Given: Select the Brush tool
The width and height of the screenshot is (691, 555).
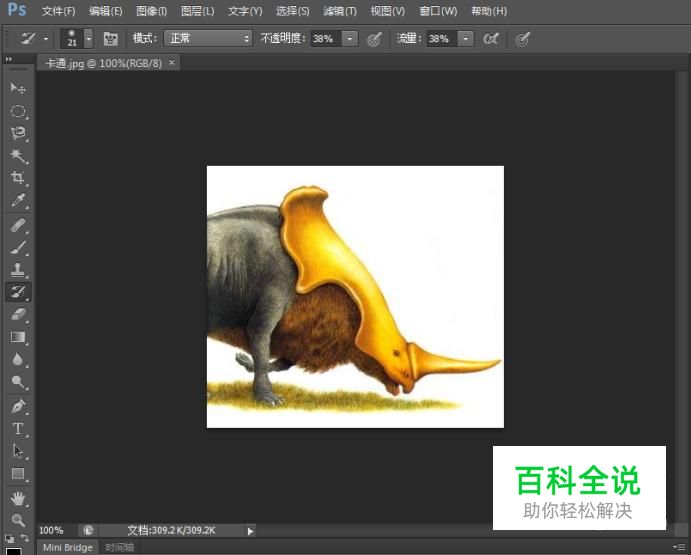Looking at the screenshot, I should pyautogui.click(x=18, y=248).
